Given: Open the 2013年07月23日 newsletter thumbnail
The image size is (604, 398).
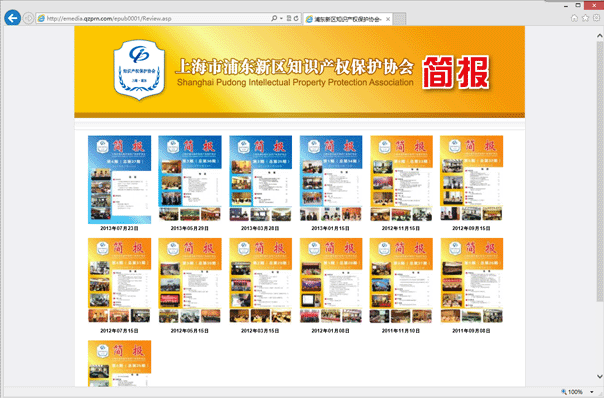Looking at the screenshot, I should (119, 180).
